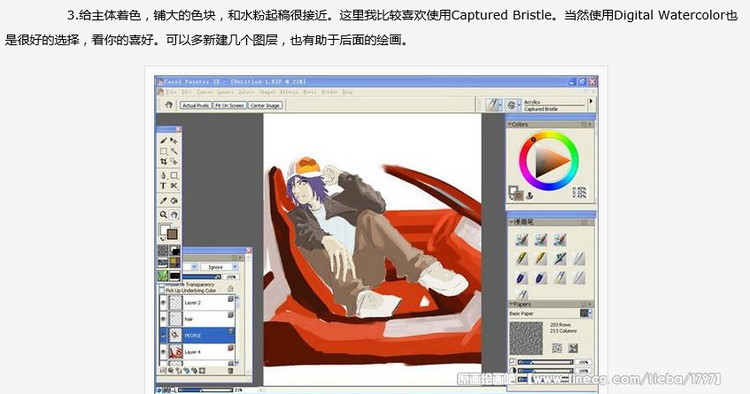
Task: Collapse the Papers panel triangle
Action: click(511, 304)
